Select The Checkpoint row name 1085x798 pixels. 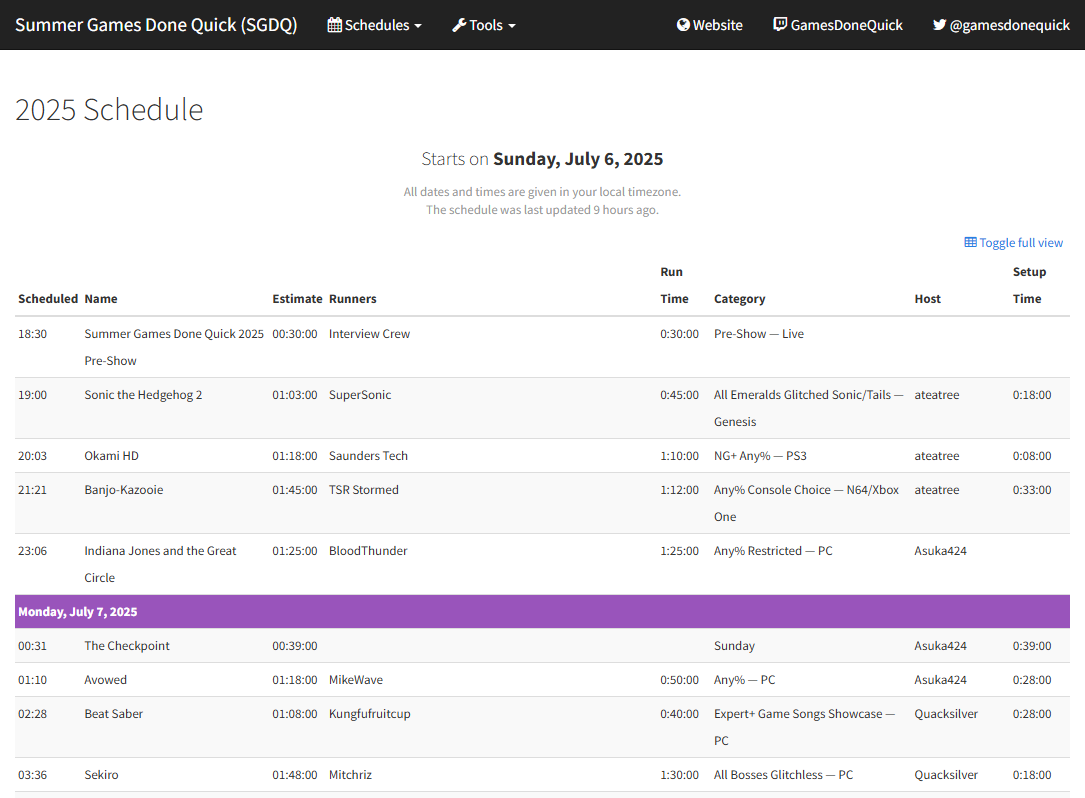(127, 646)
